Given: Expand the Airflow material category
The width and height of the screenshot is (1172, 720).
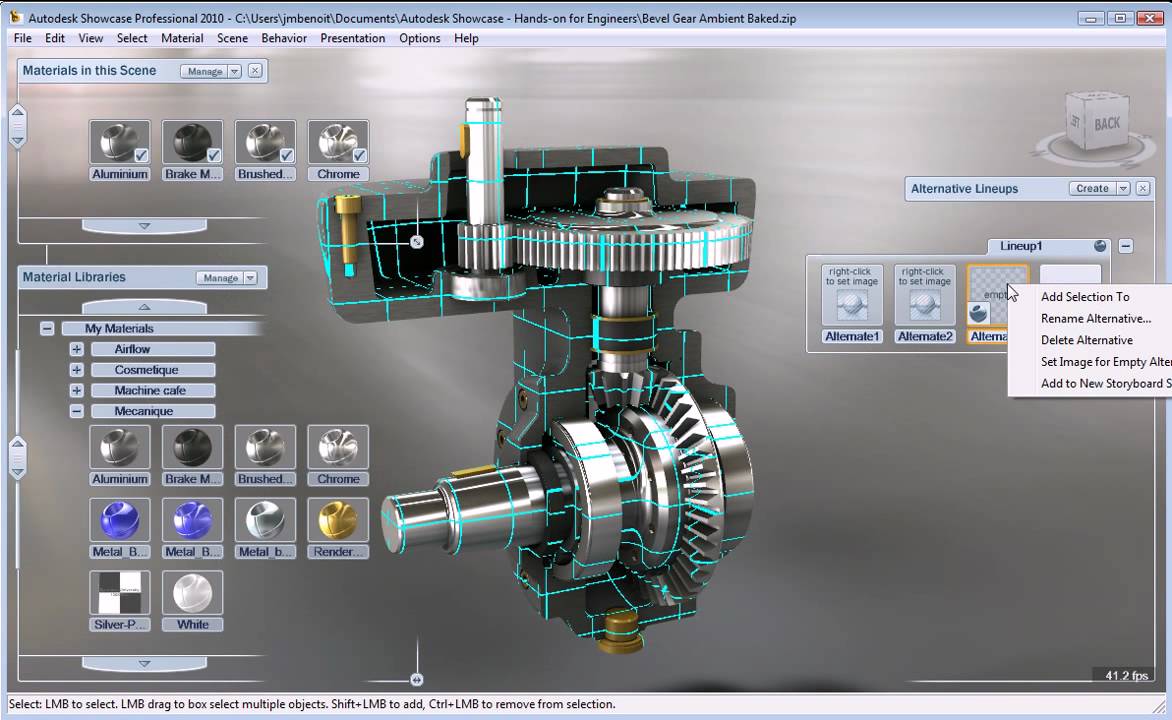Looking at the screenshot, I should point(77,349).
